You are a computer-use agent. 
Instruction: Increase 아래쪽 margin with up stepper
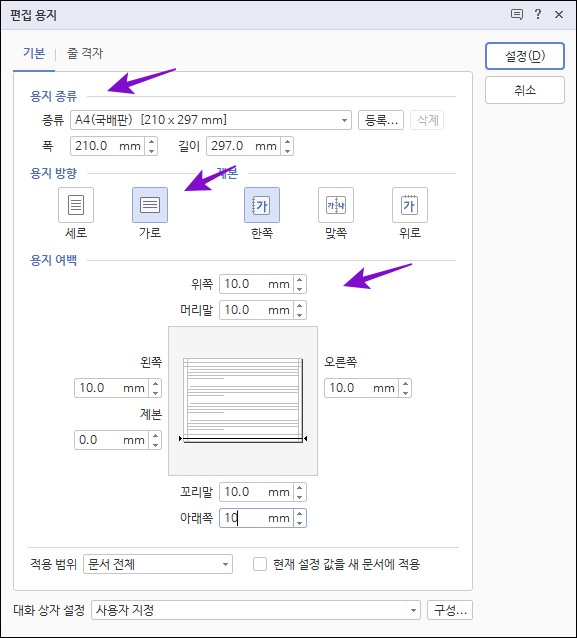click(300, 514)
